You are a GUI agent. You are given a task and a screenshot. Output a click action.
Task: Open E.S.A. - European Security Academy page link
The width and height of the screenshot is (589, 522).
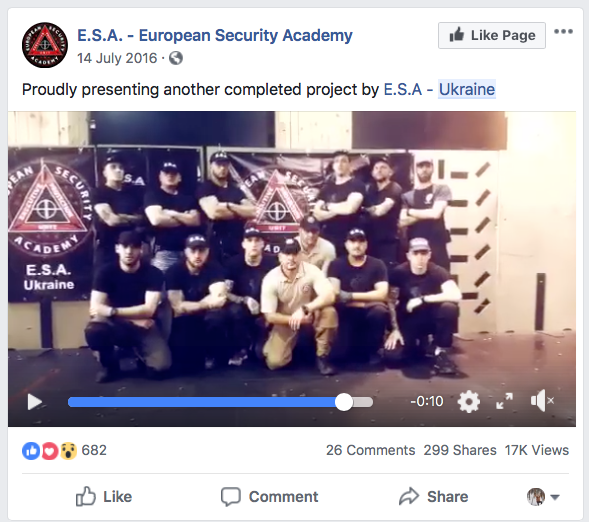(x=214, y=35)
